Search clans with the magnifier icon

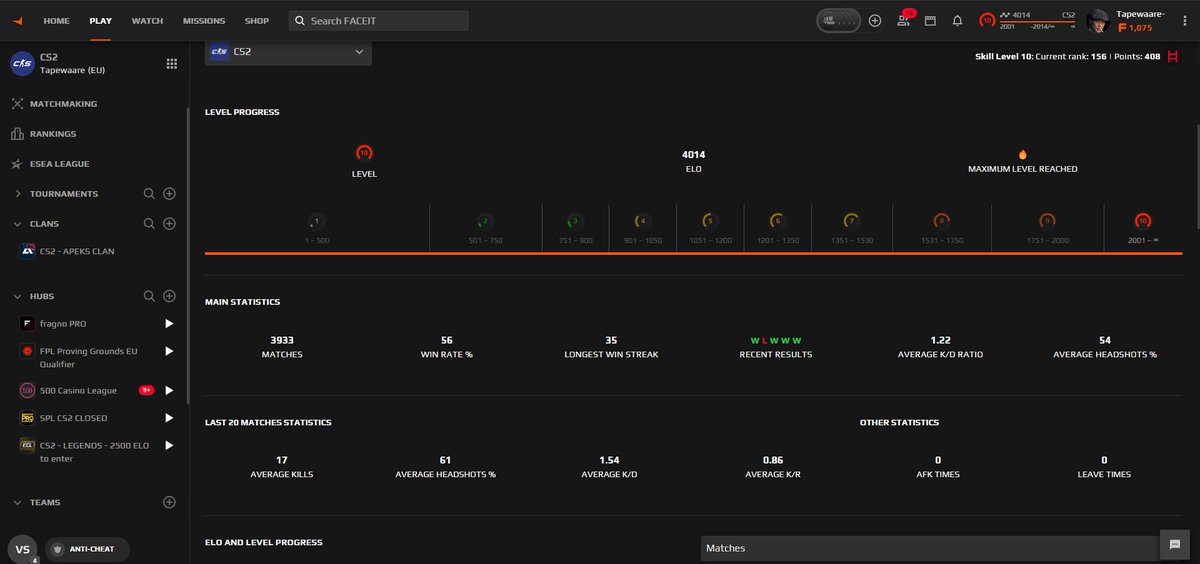pos(149,224)
